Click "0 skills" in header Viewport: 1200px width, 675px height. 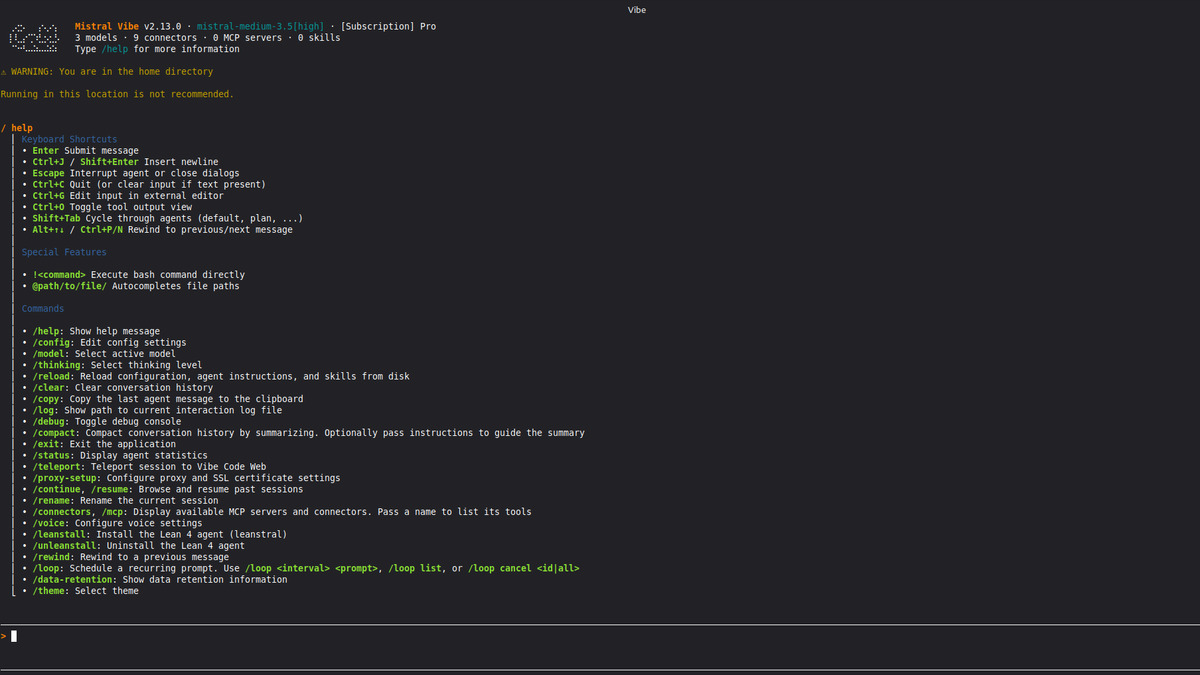320,38
